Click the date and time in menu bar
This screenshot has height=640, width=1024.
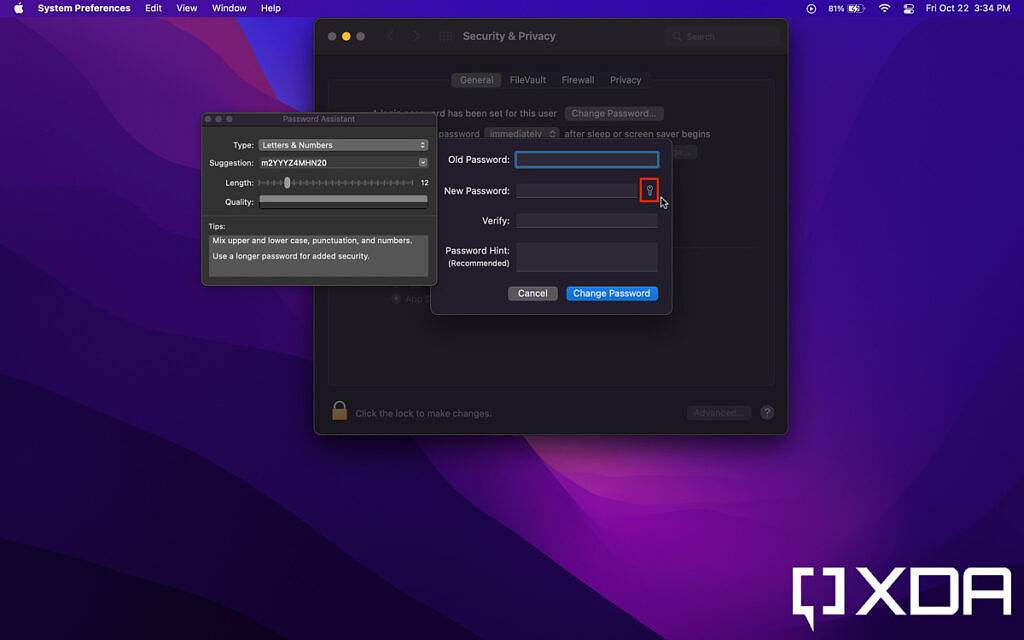[x=968, y=8]
